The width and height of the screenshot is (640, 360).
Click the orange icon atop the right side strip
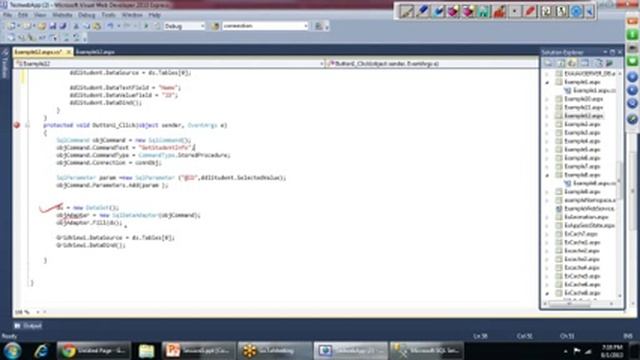(632, 22)
